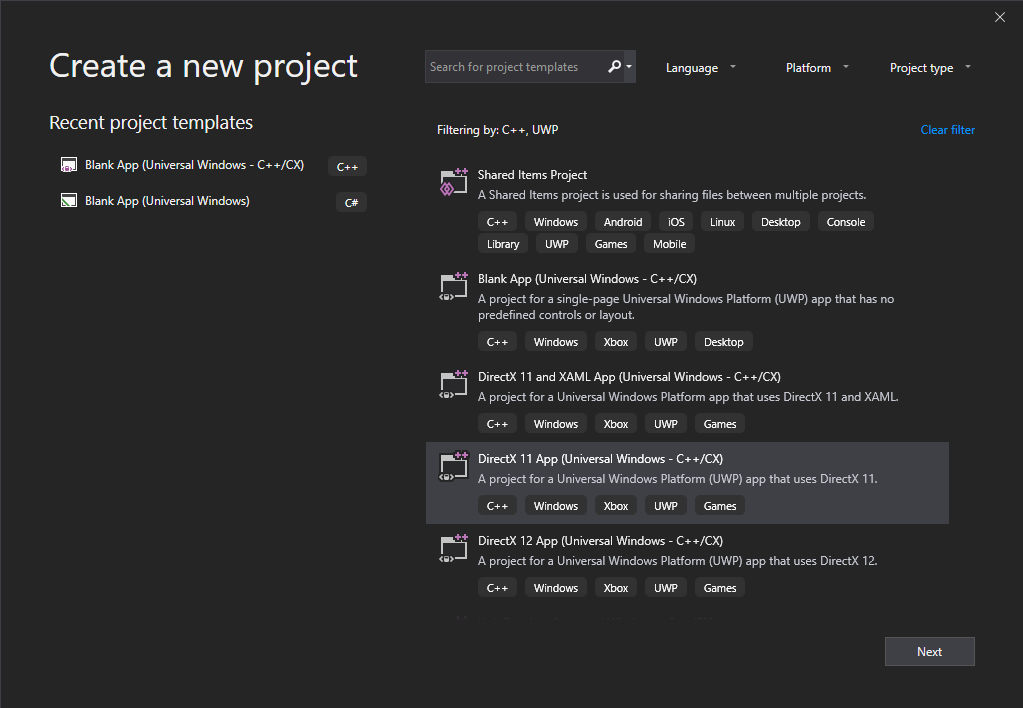Click recent Blank App C++/CX icon

(x=69, y=165)
